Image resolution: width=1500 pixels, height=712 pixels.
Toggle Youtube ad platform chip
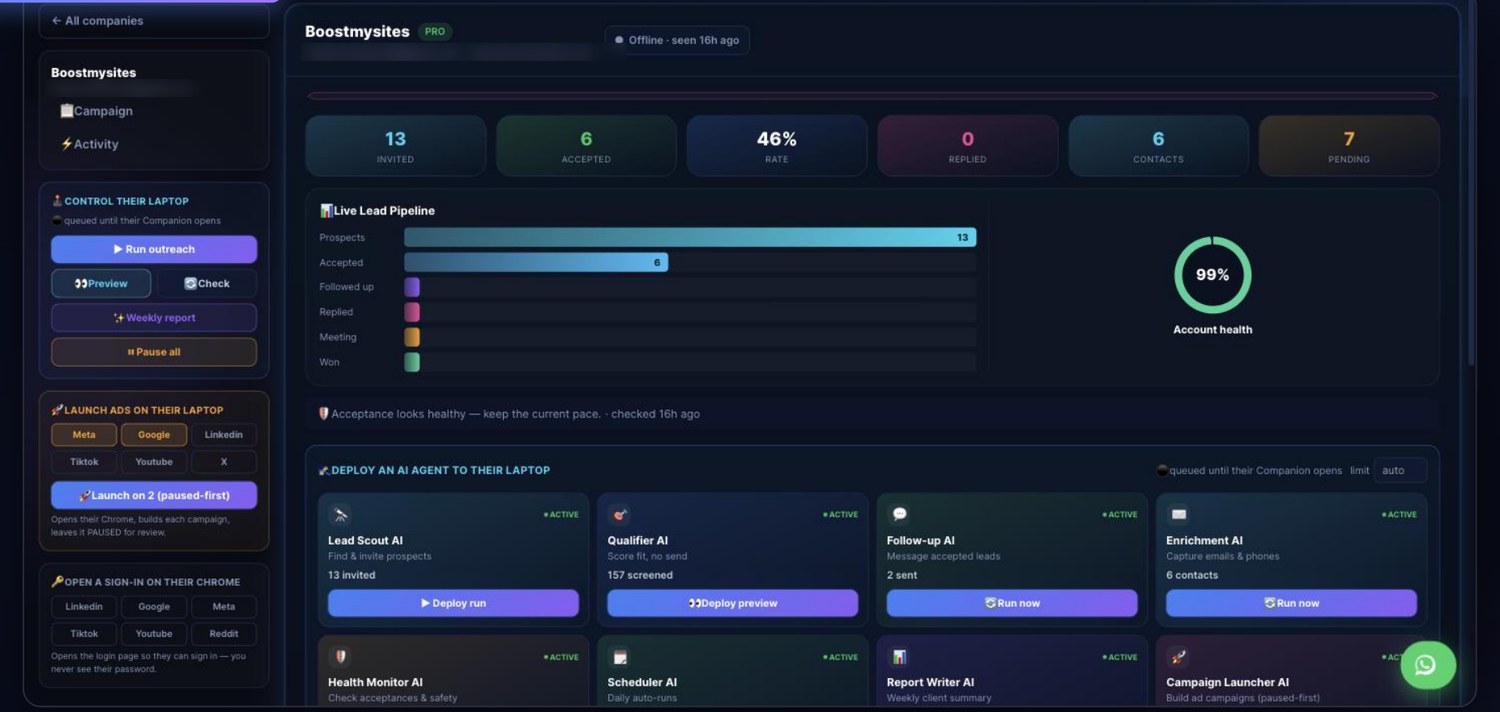(154, 462)
